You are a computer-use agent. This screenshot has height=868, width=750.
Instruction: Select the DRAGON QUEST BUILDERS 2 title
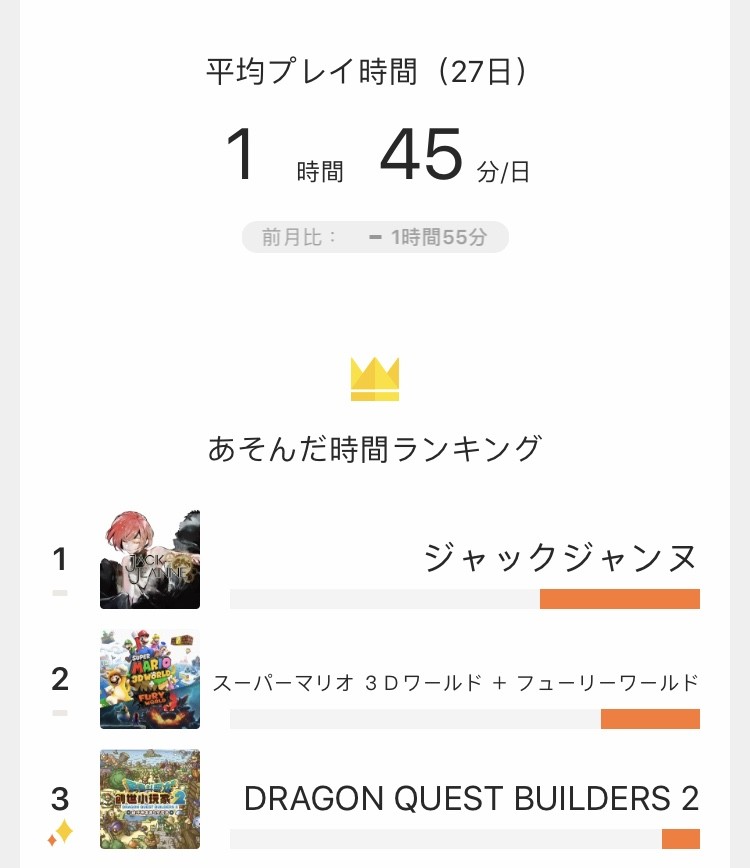(x=472, y=798)
